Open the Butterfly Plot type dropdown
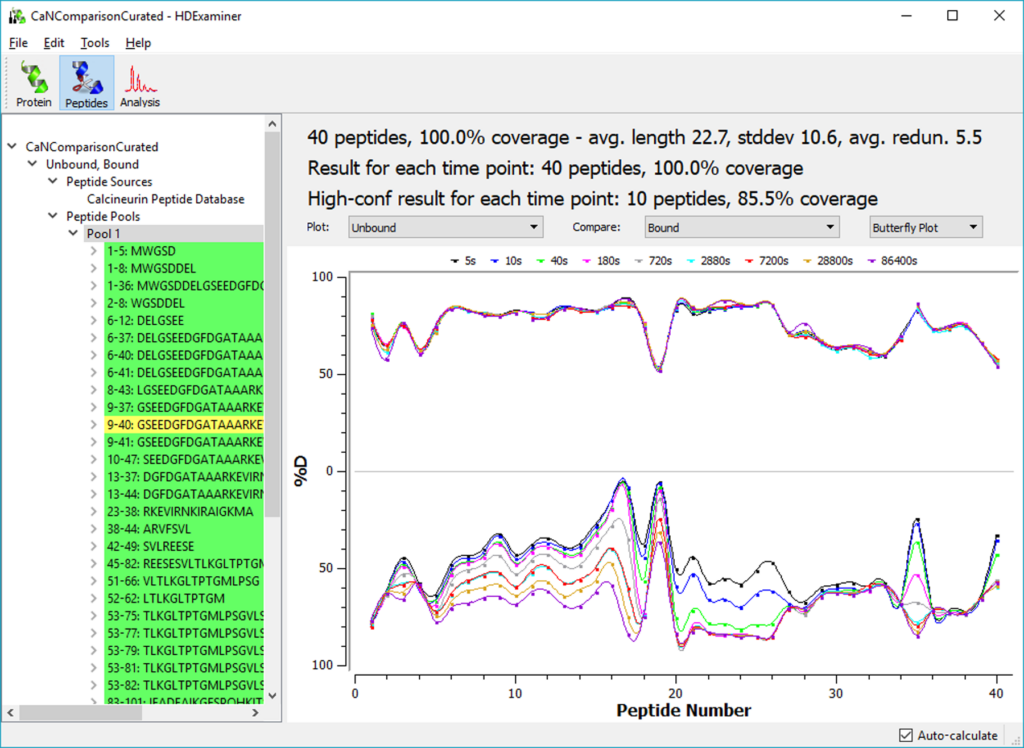 coord(926,227)
